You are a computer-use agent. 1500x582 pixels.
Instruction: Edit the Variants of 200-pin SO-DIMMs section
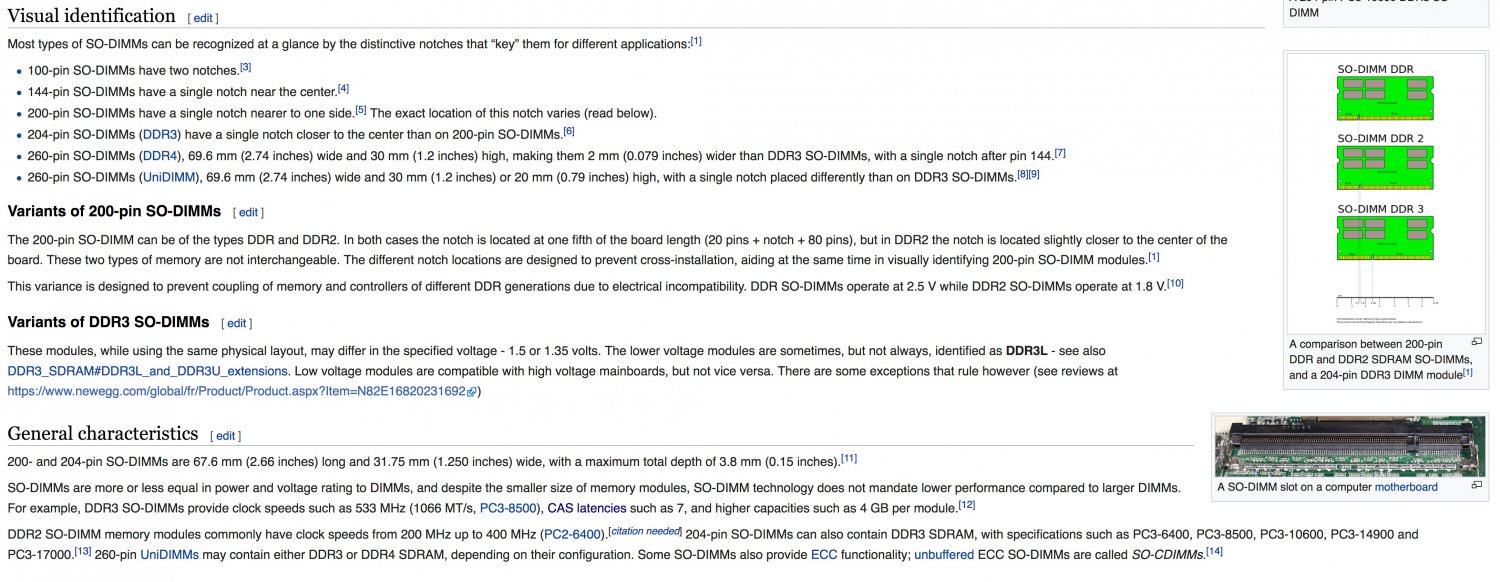[248, 212]
